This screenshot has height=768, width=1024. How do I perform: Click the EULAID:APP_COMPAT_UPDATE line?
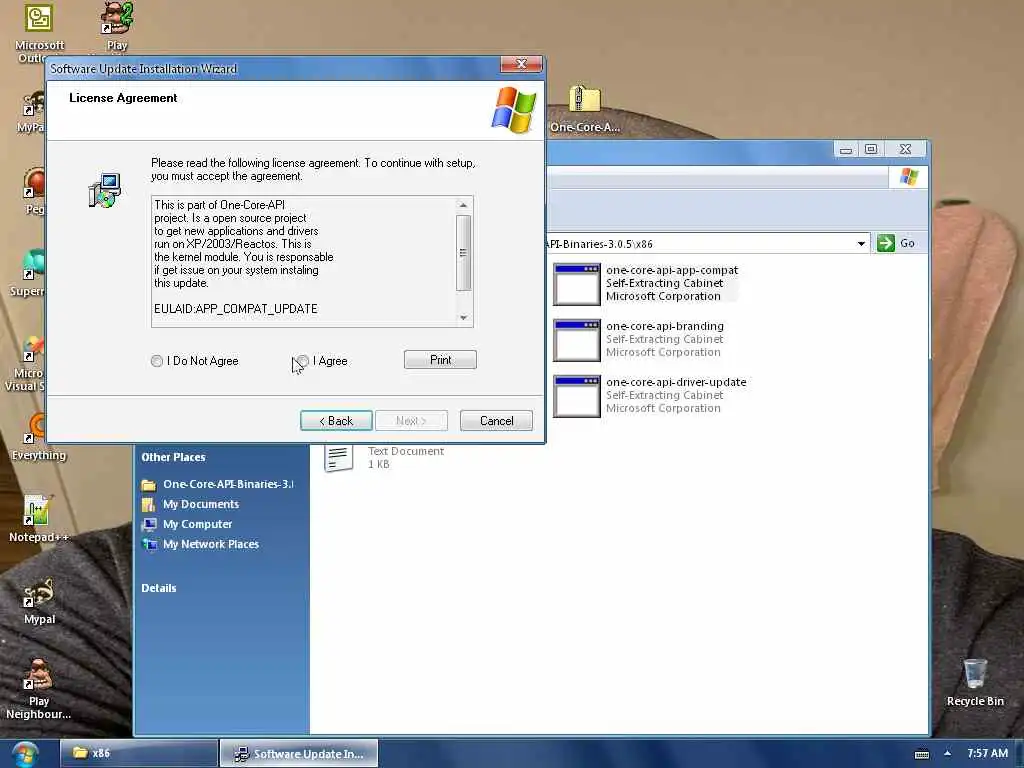click(x=236, y=309)
